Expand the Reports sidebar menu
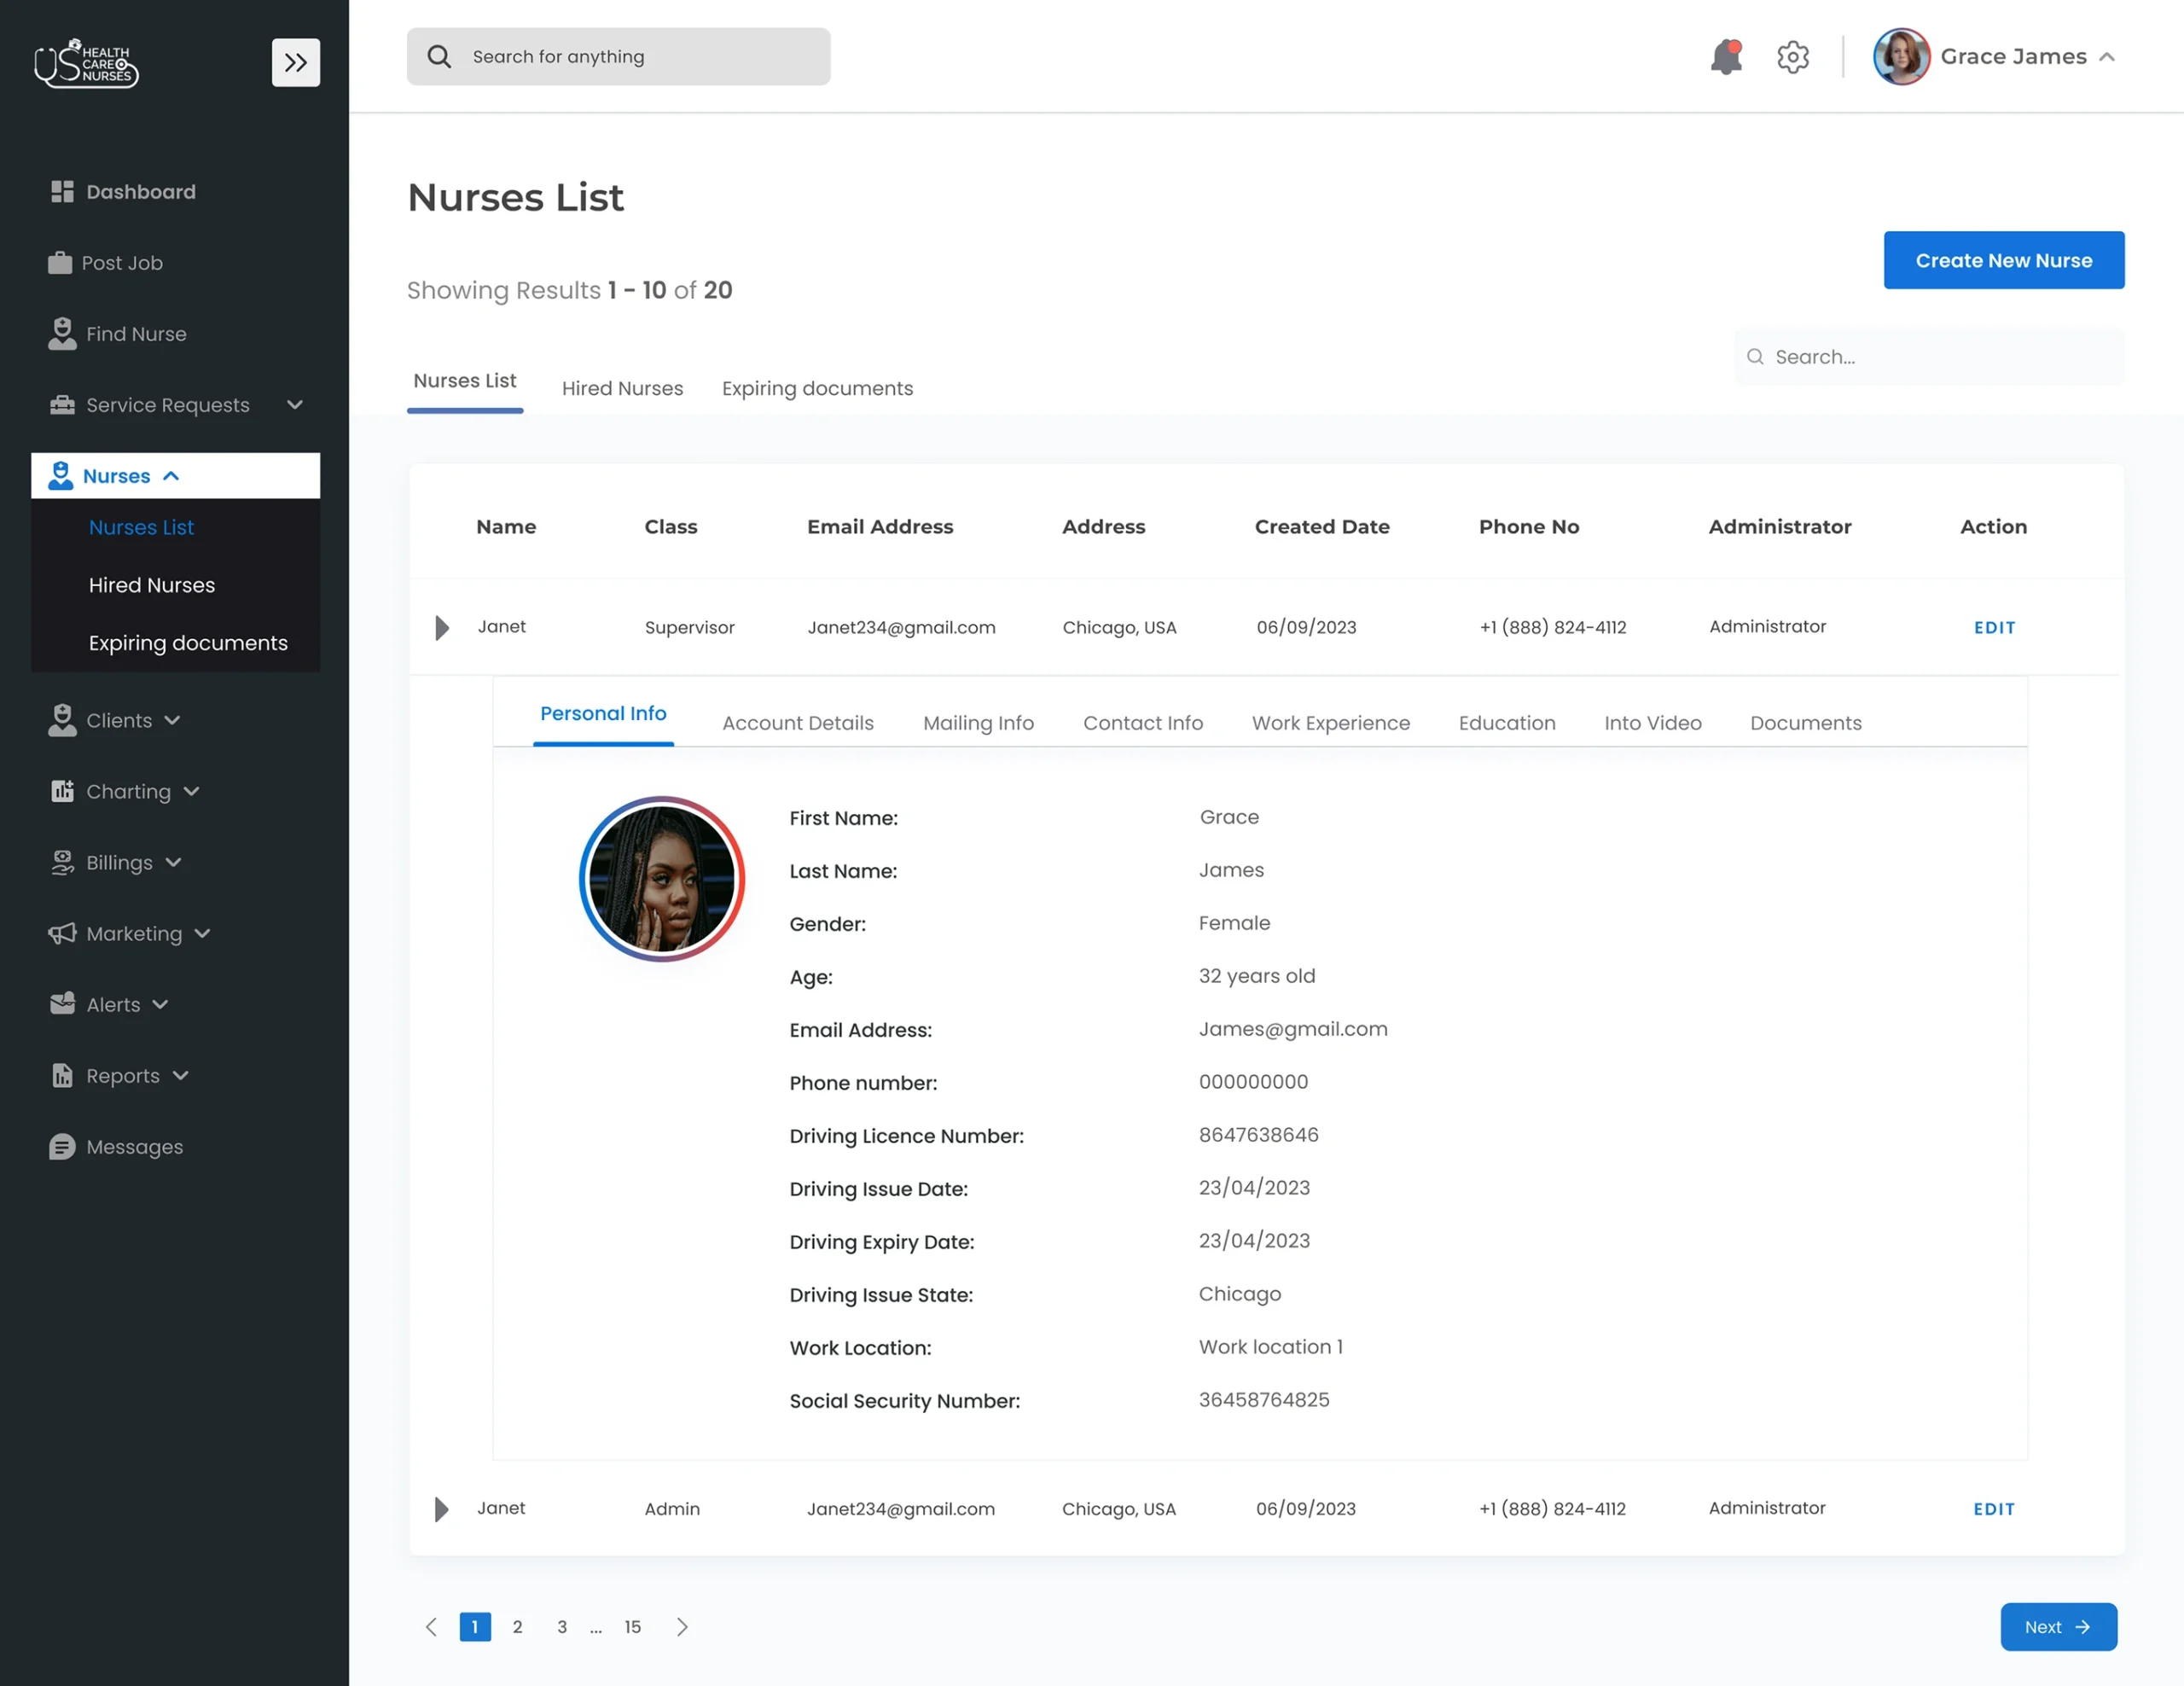 (x=180, y=1075)
